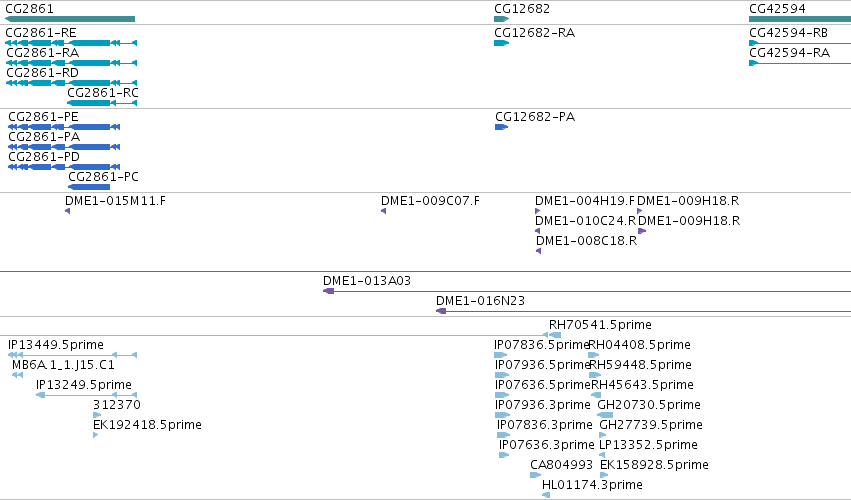
Task: Click the CA804993 EST glyph
Action: (x=536, y=476)
